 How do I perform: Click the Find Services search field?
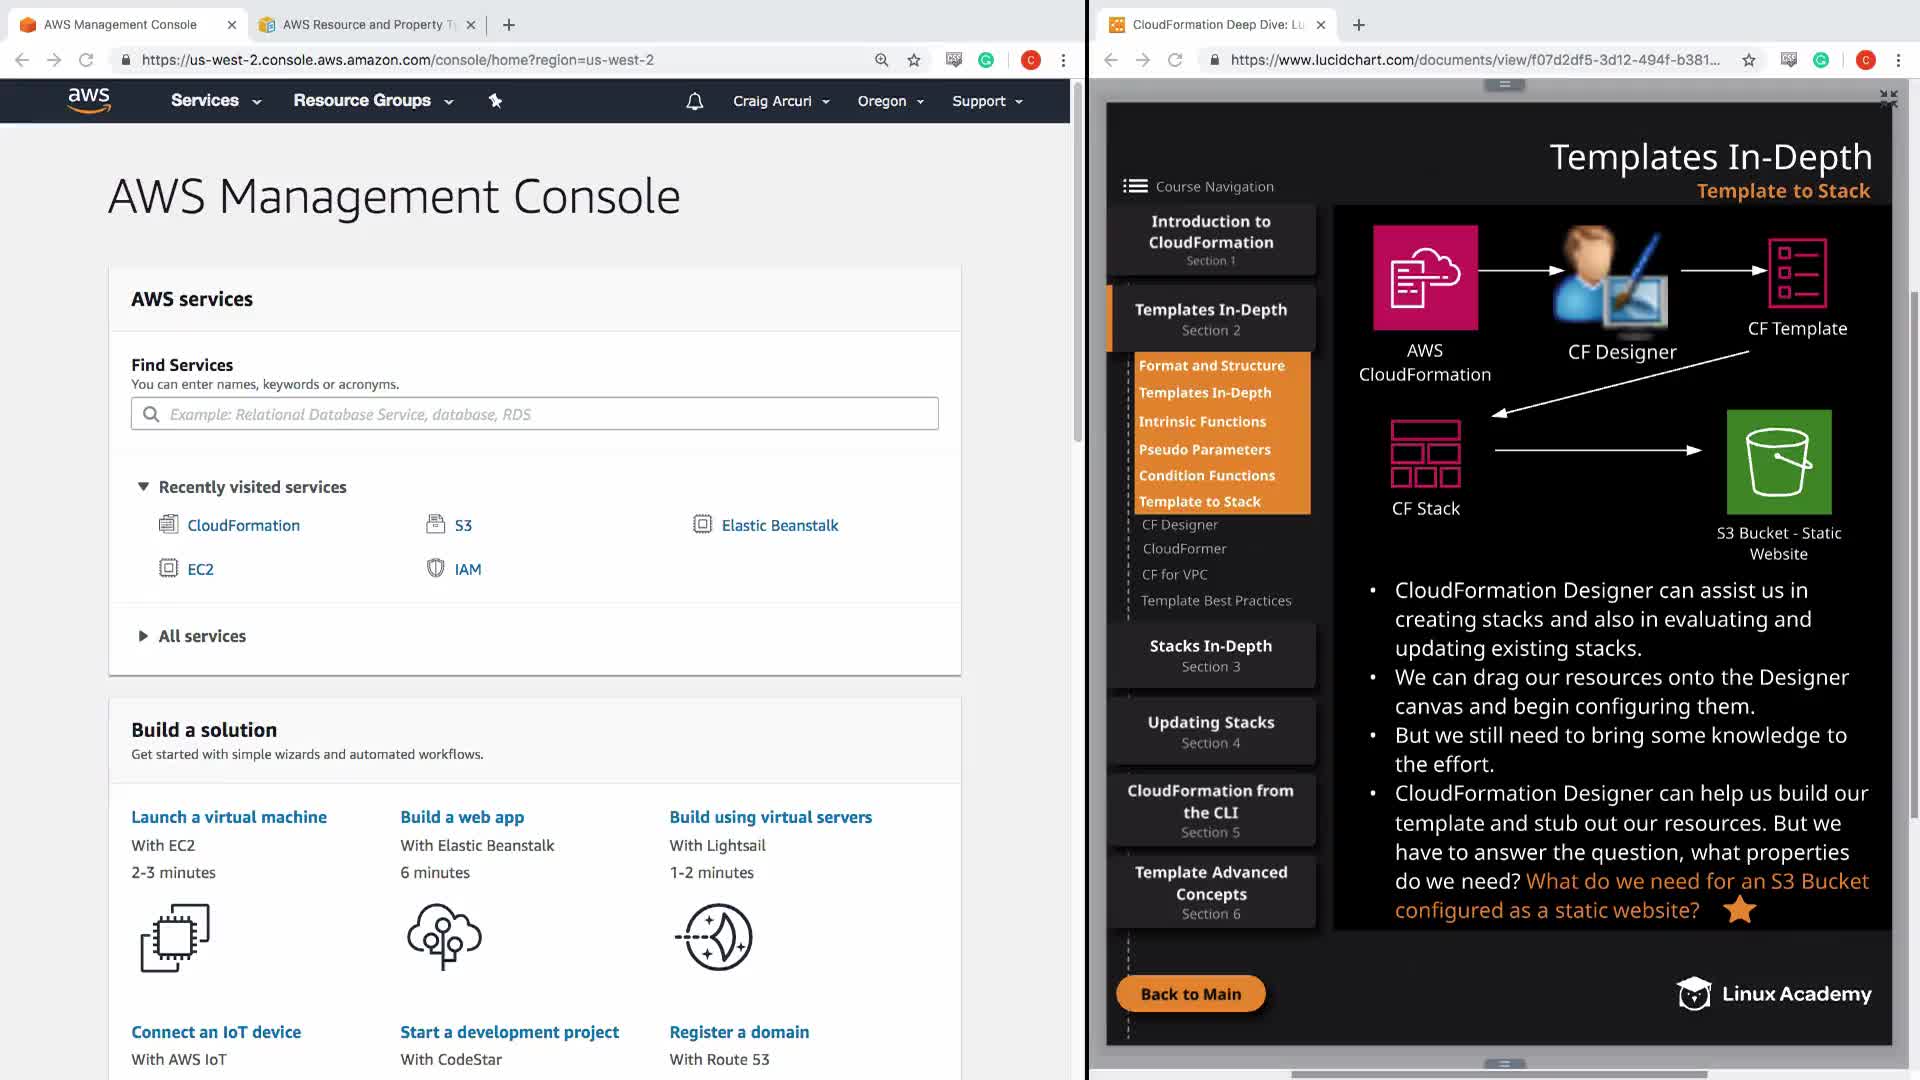(x=535, y=414)
